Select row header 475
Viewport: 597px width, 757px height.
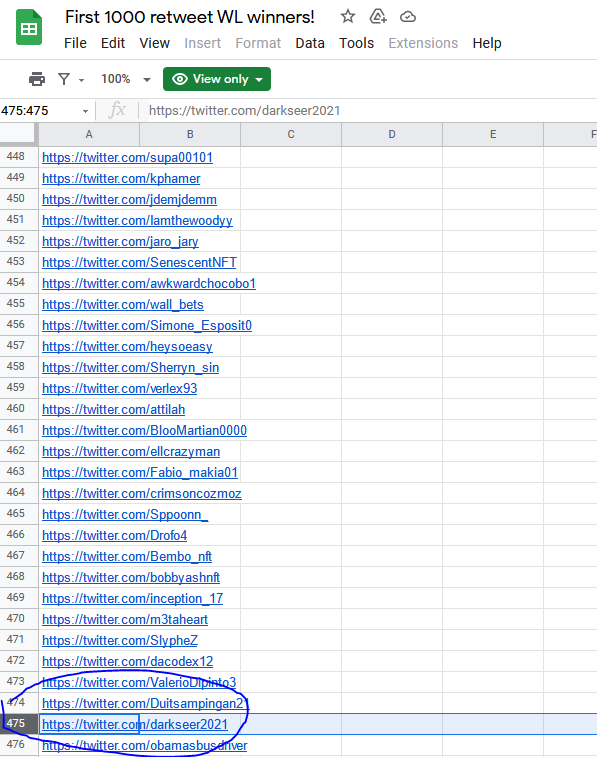[19, 724]
